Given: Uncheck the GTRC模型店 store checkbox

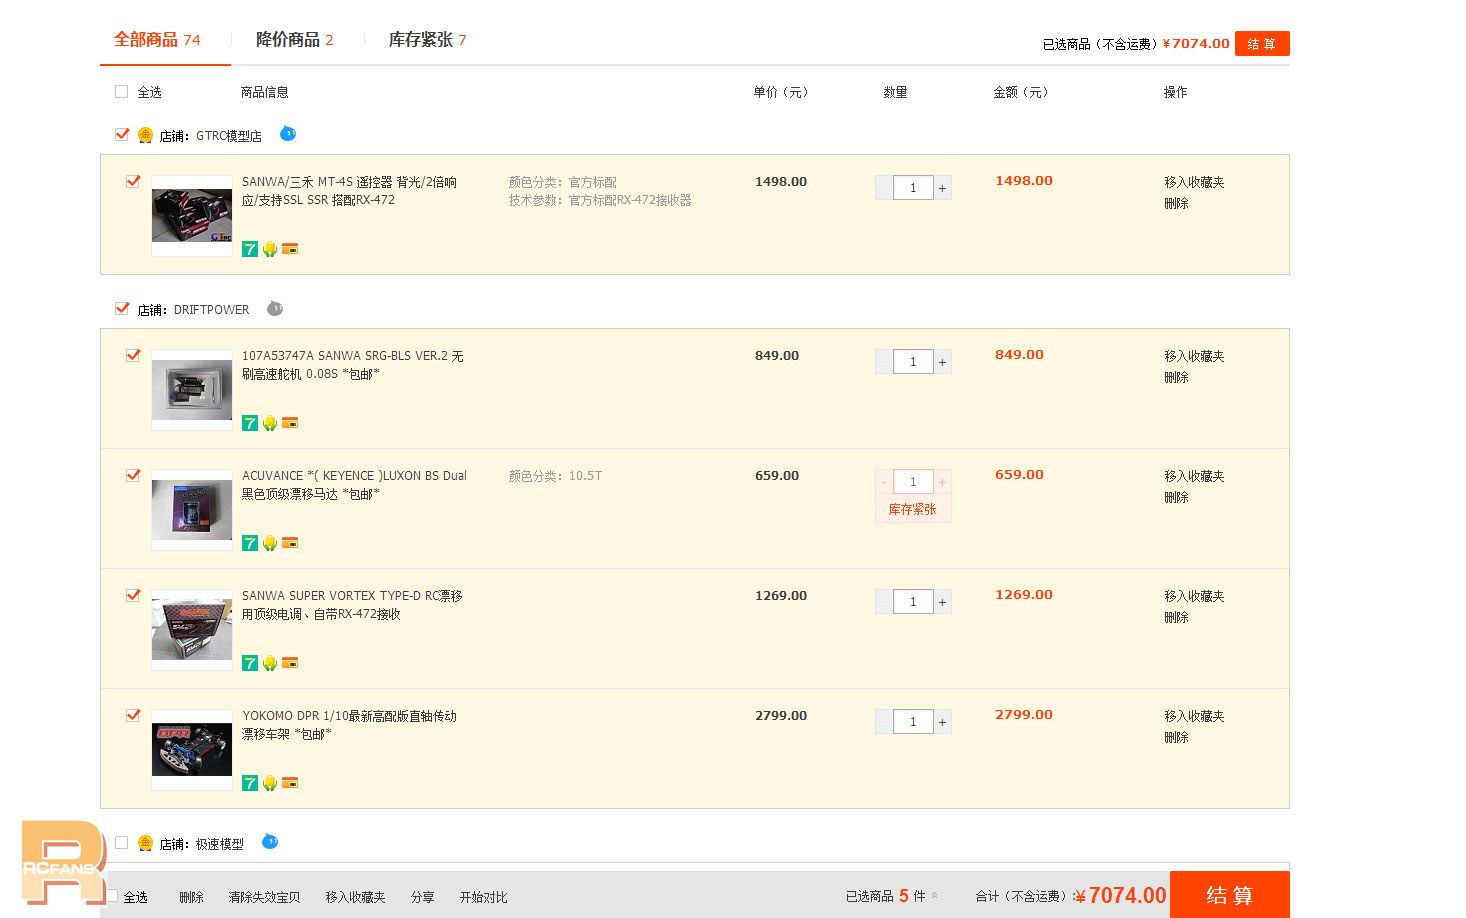Looking at the screenshot, I should point(122,134).
